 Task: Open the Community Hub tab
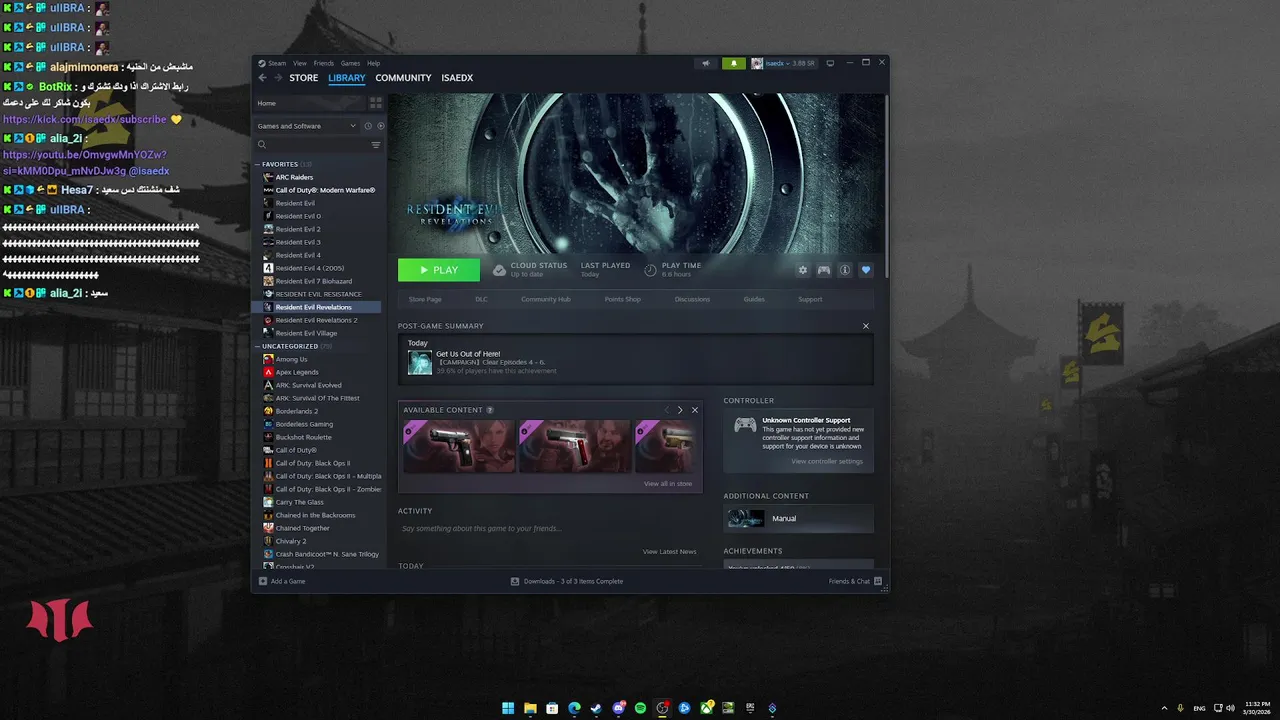[x=545, y=299]
